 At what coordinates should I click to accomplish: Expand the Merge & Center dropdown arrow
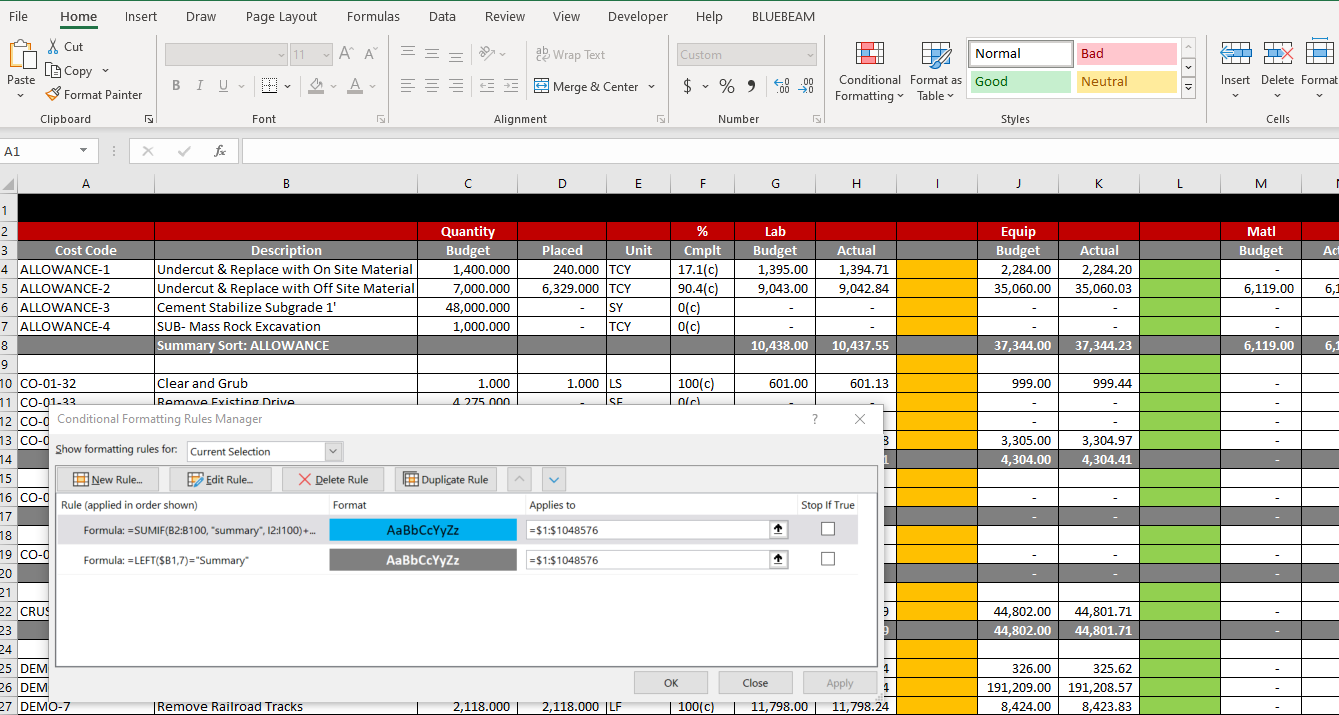pyautogui.click(x=652, y=87)
